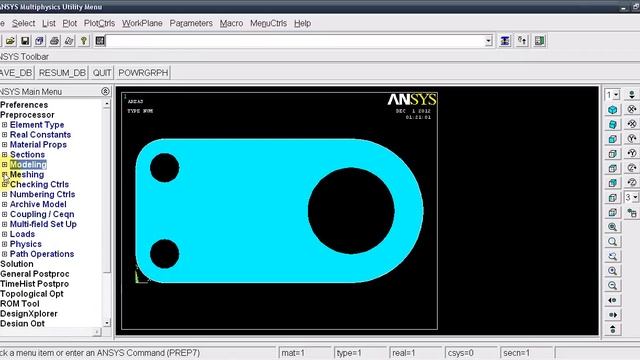Toggle Dynamic Model Mode icon

point(632,213)
